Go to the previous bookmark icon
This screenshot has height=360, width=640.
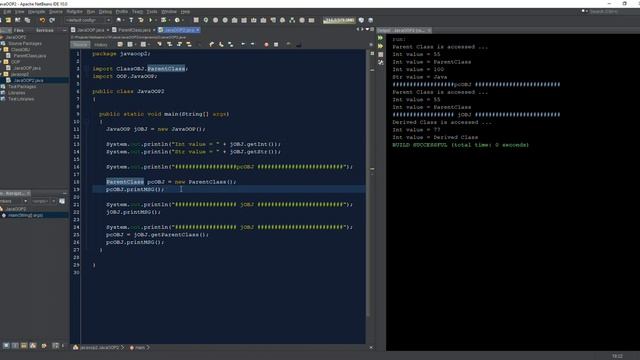tap(211, 44)
